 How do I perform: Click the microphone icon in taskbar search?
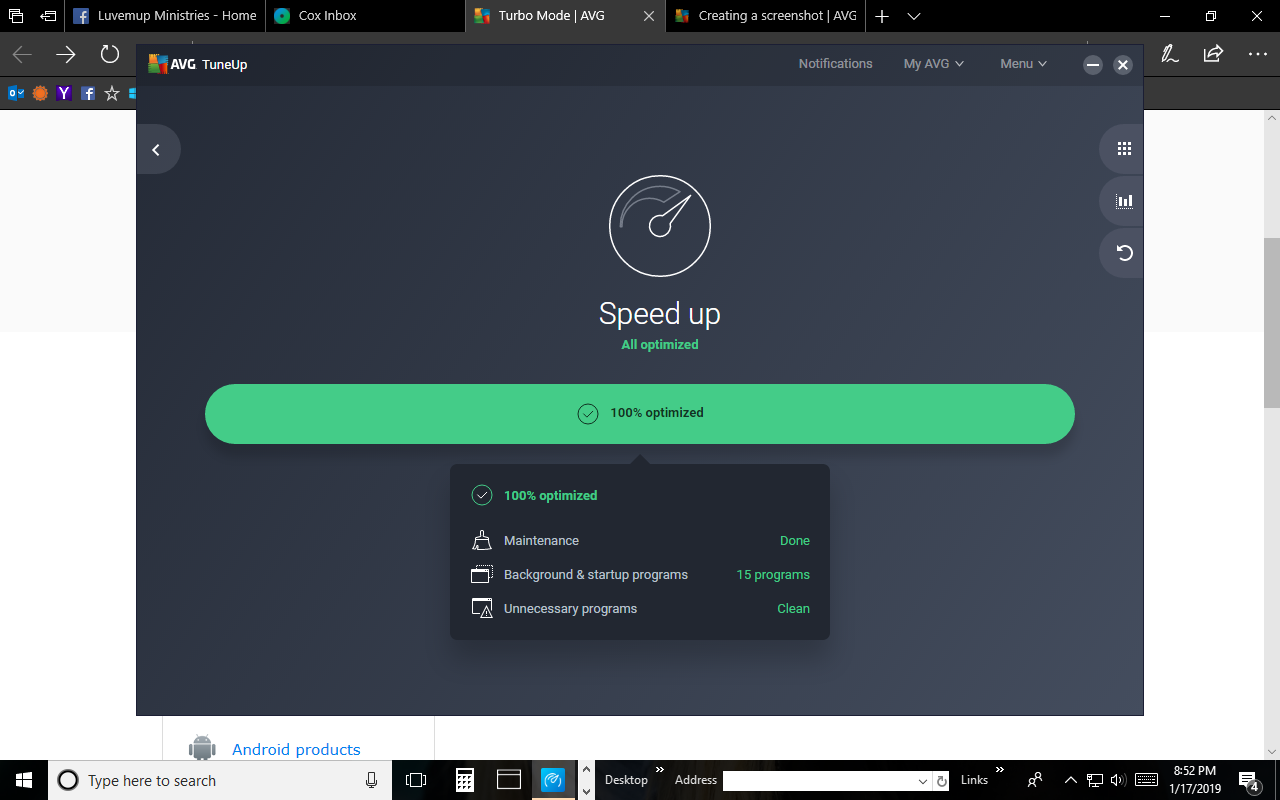(x=372, y=780)
